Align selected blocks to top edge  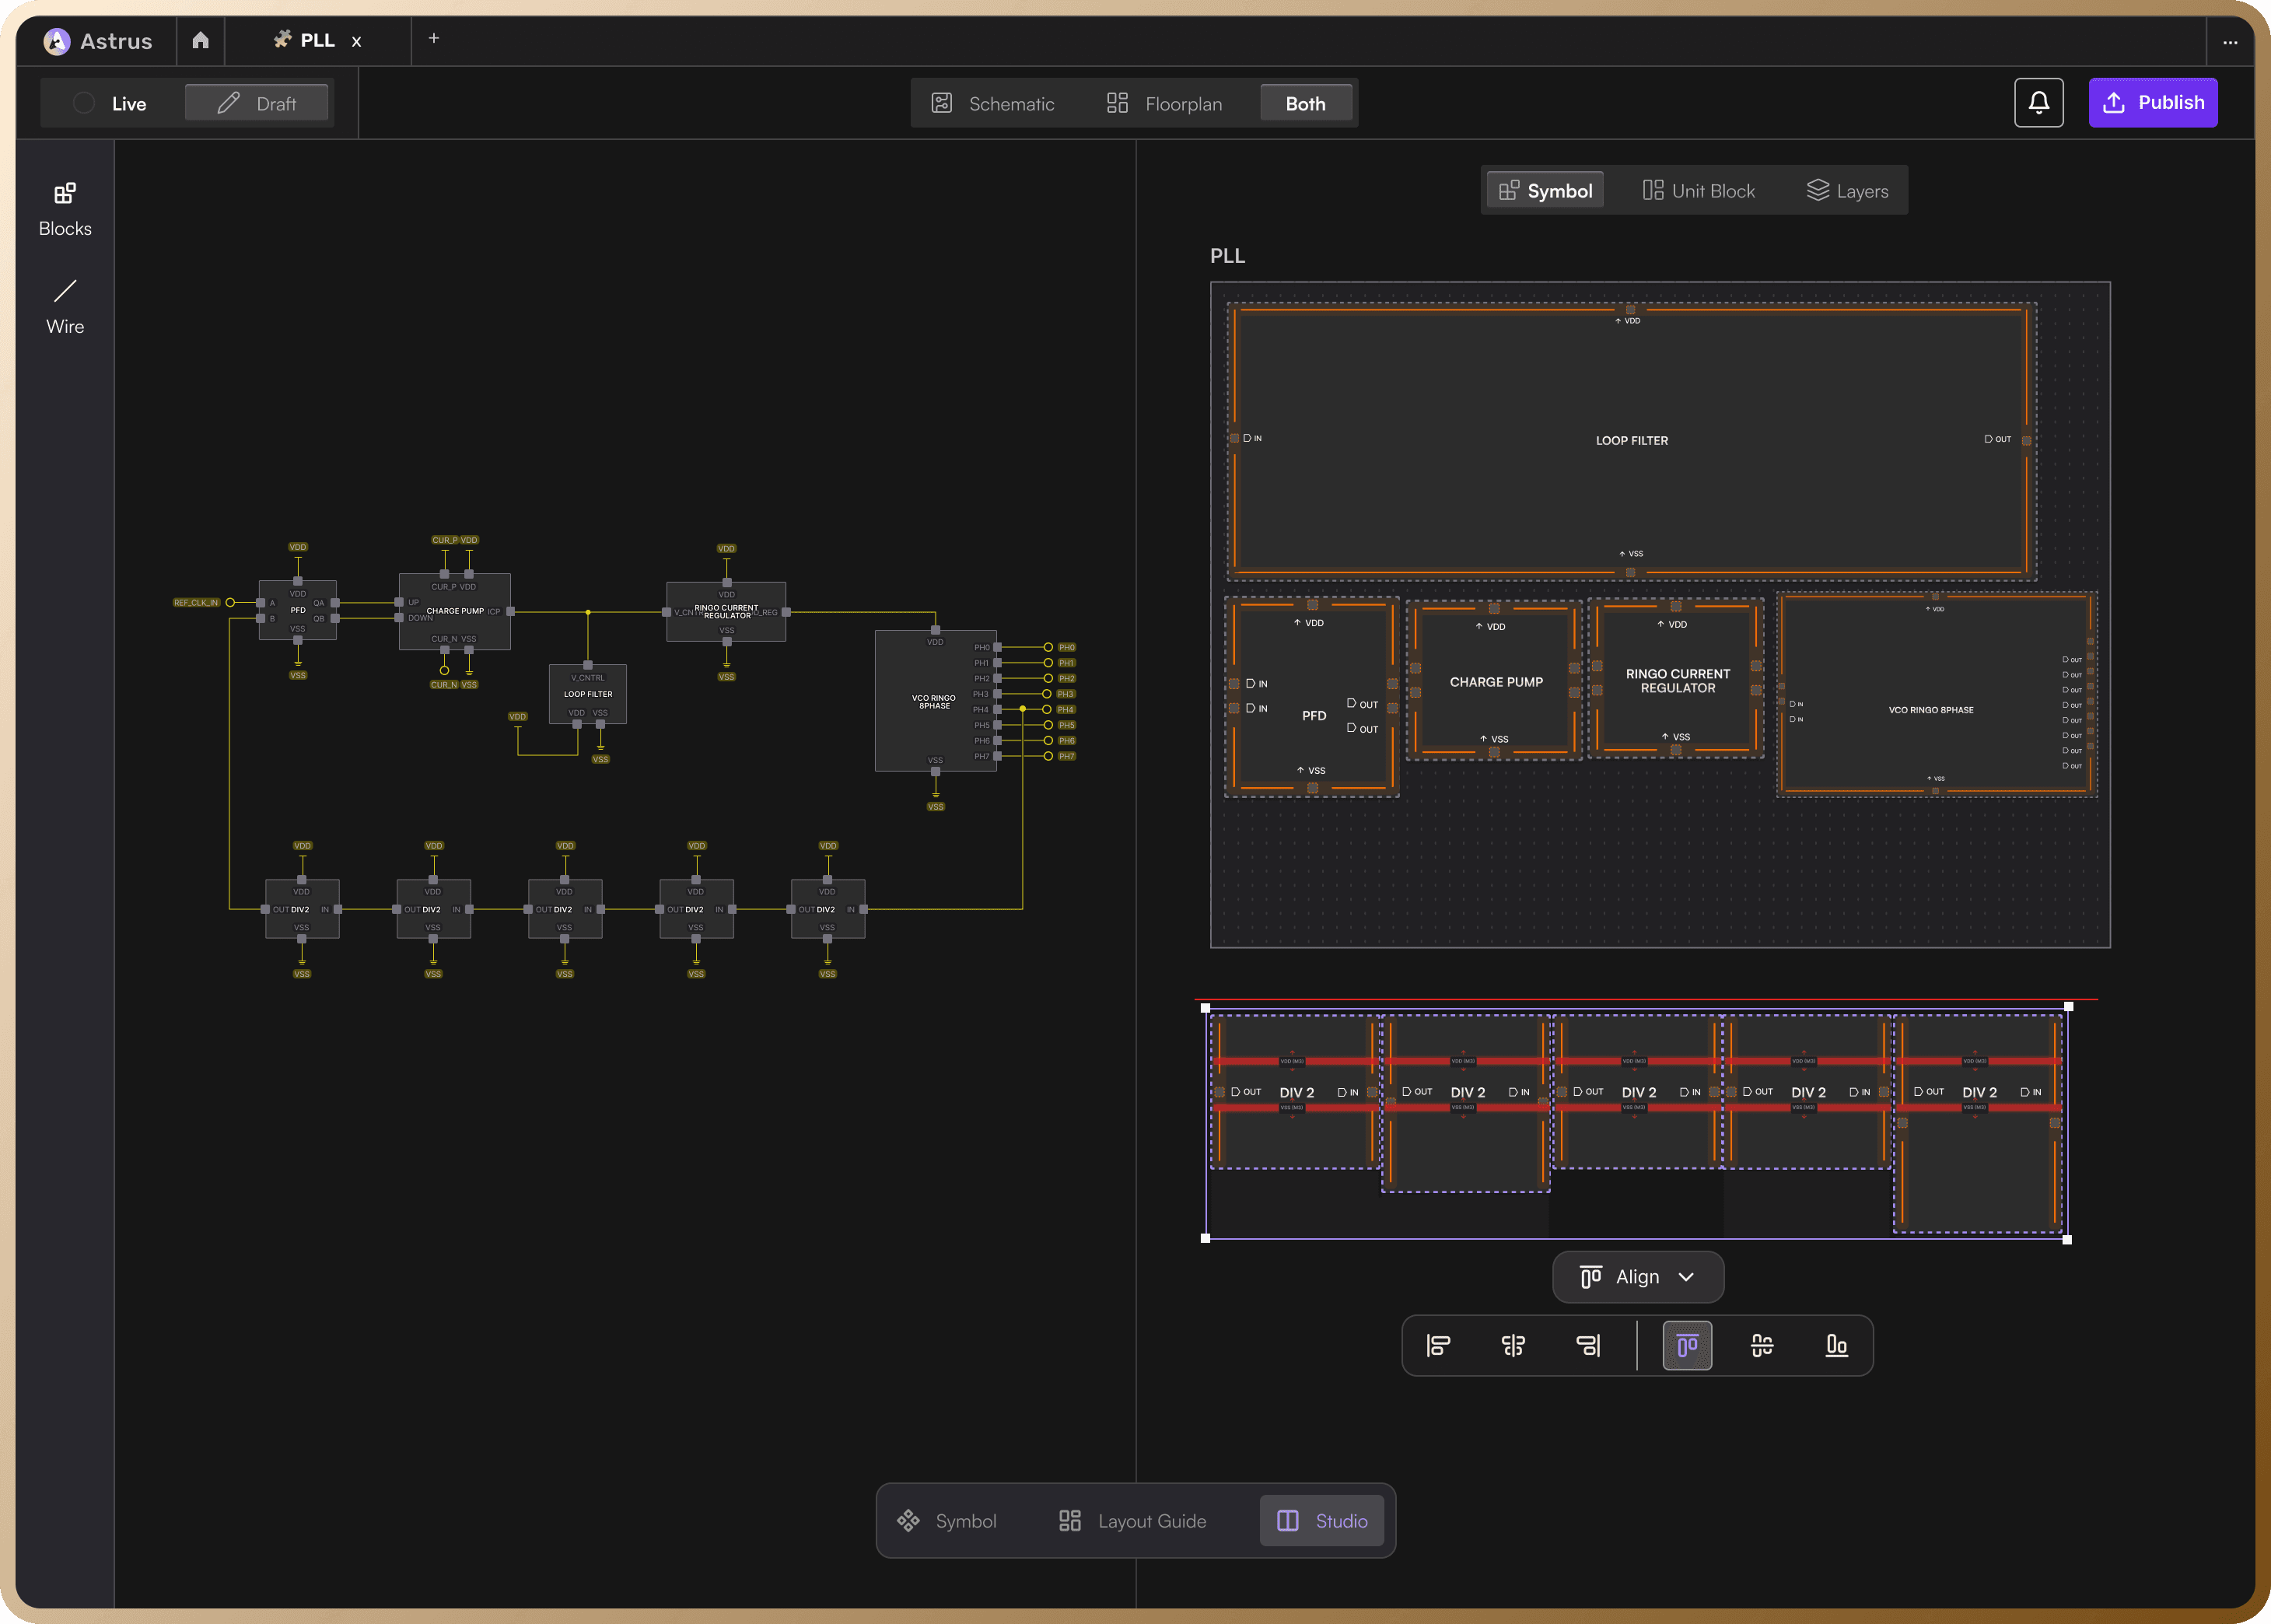click(x=1687, y=1346)
